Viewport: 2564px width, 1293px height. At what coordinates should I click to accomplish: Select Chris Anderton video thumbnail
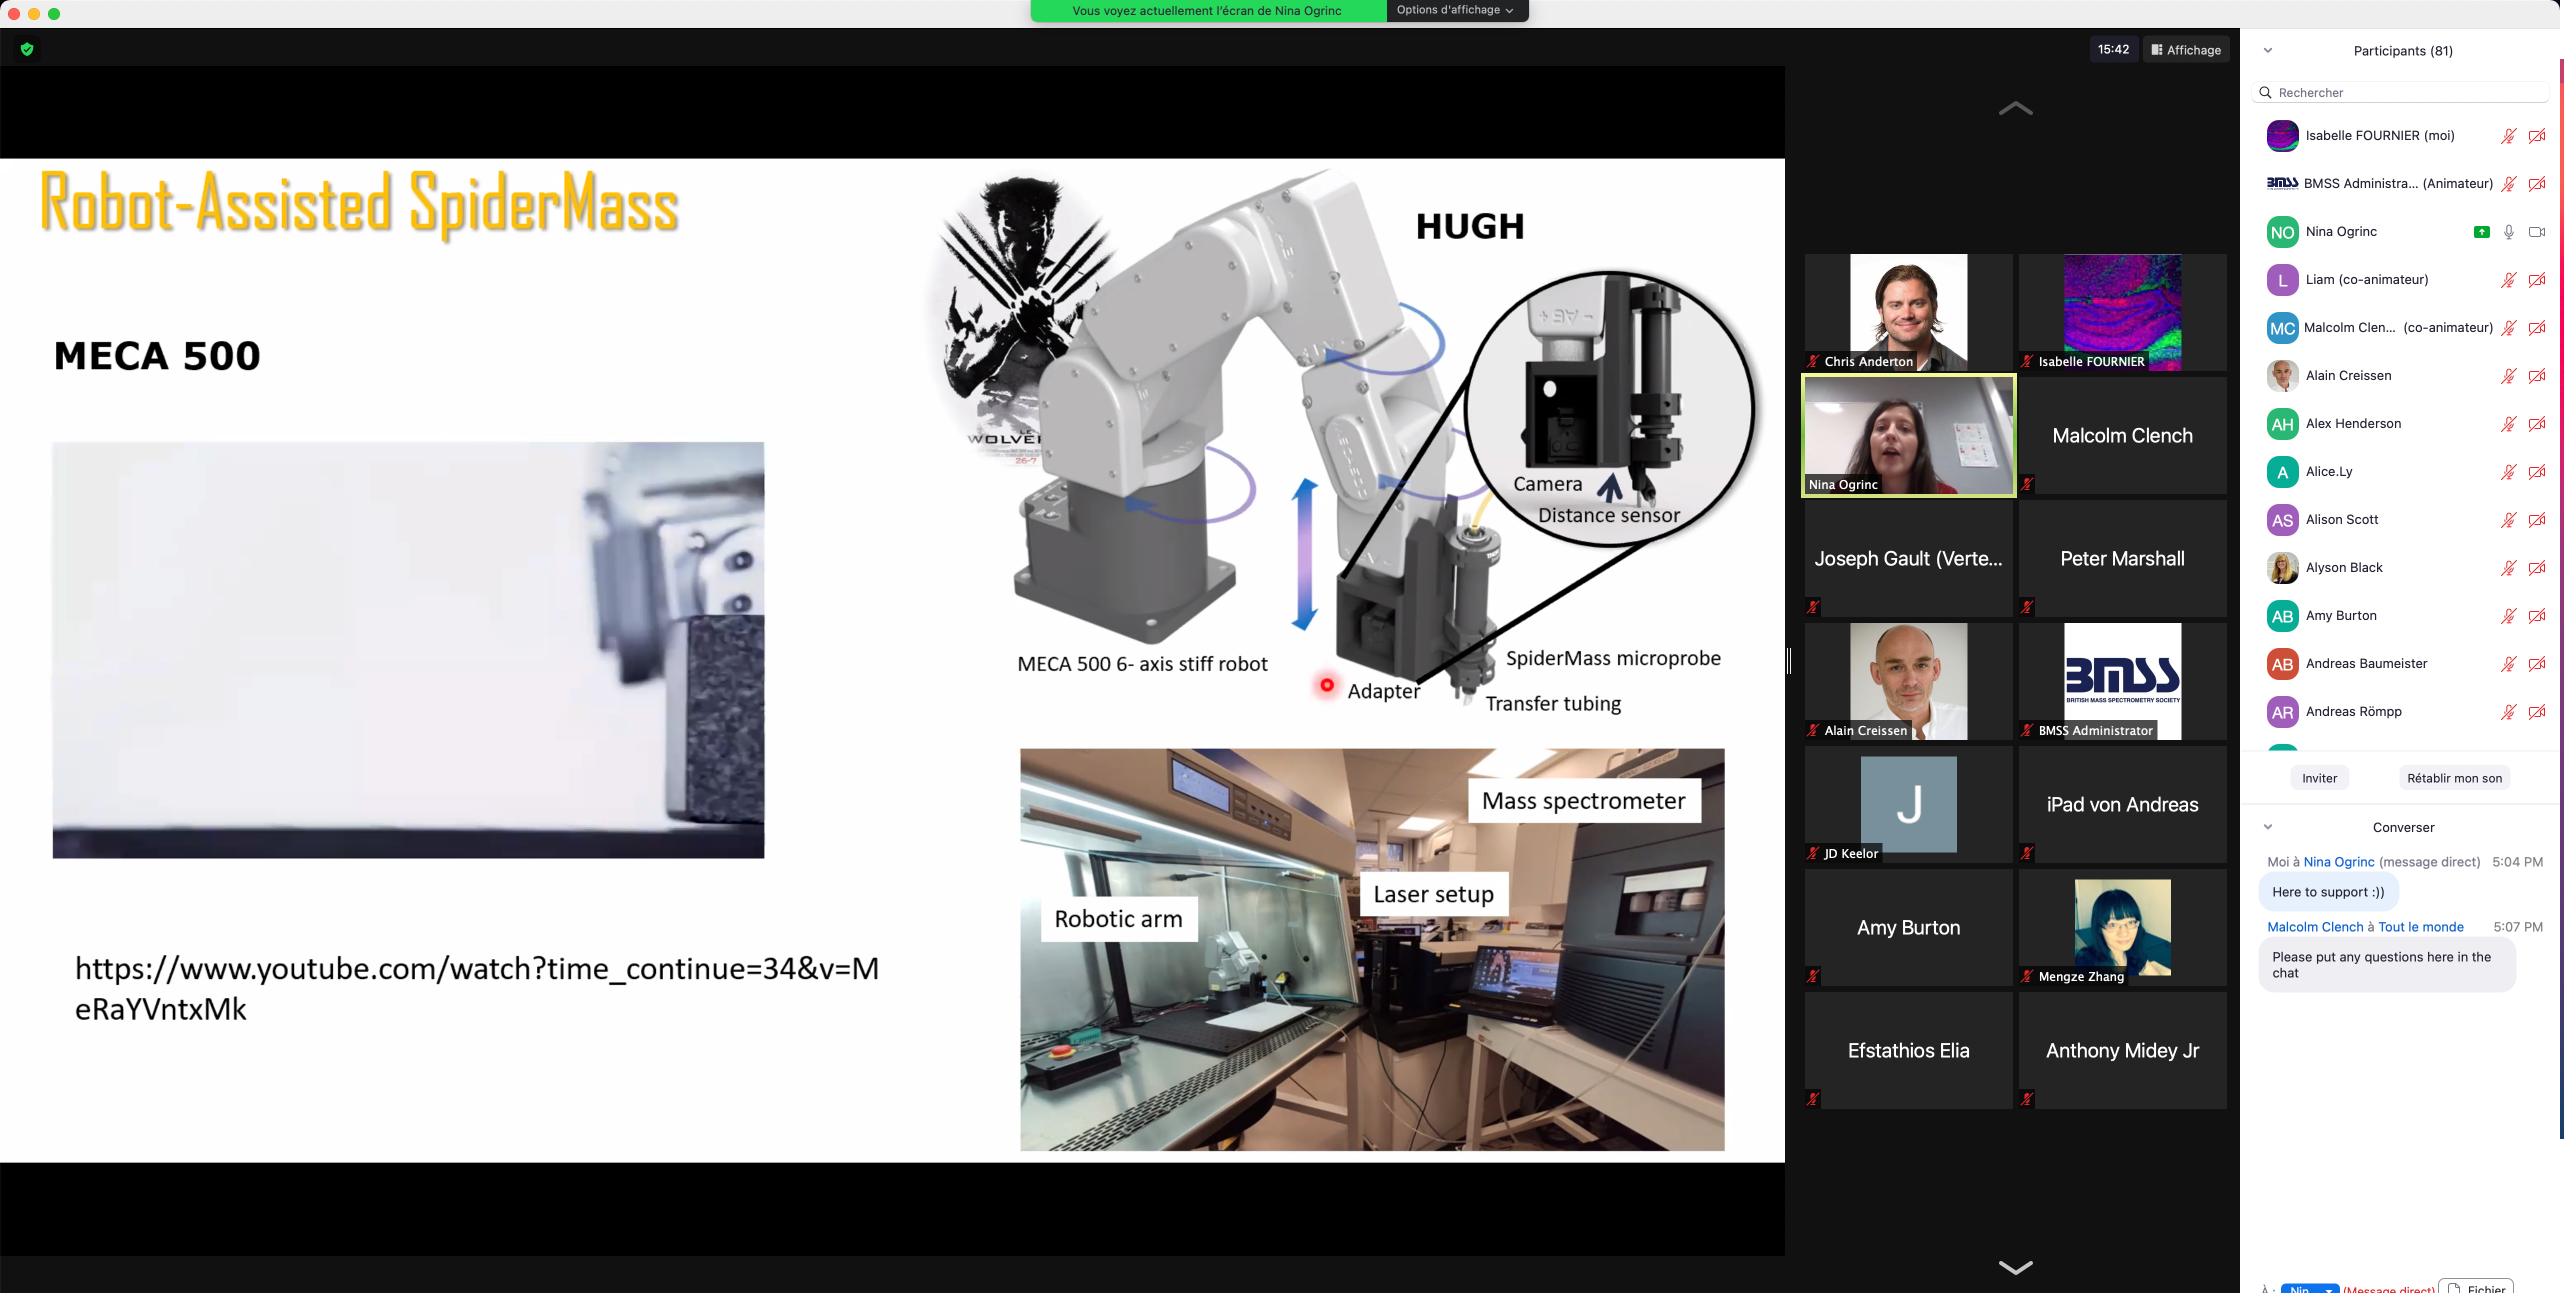[x=1908, y=312]
